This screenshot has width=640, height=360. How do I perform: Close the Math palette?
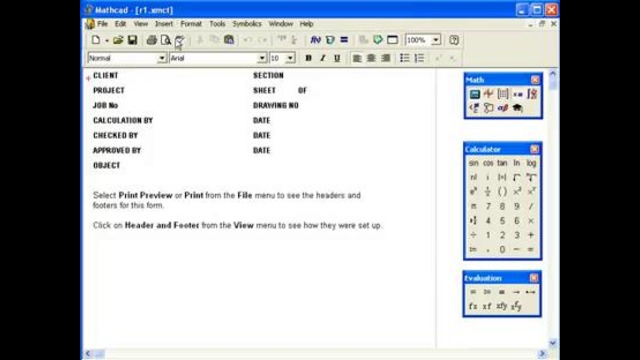pos(535,80)
